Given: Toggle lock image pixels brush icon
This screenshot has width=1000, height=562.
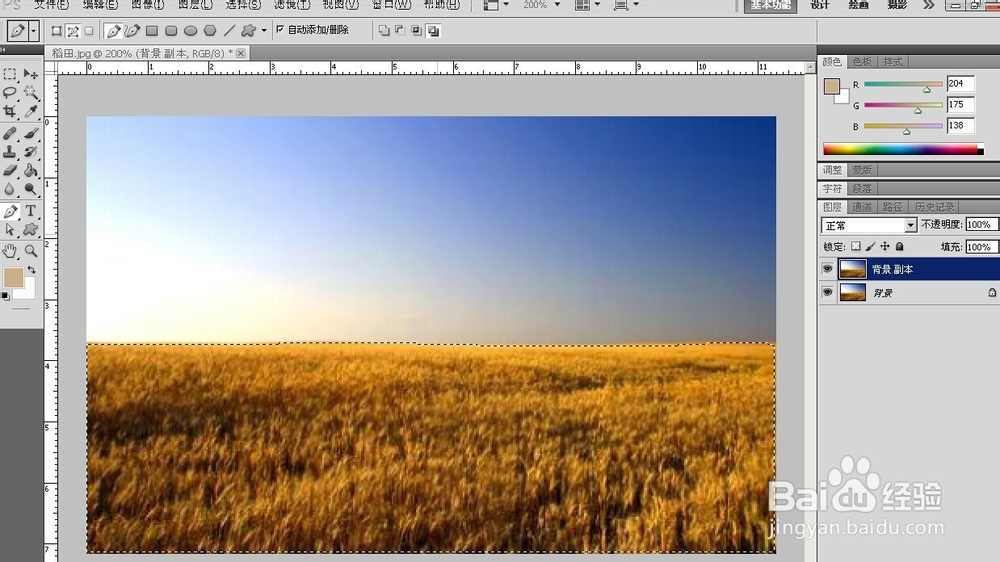Looking at the screenshot, I should pos(871,246).
